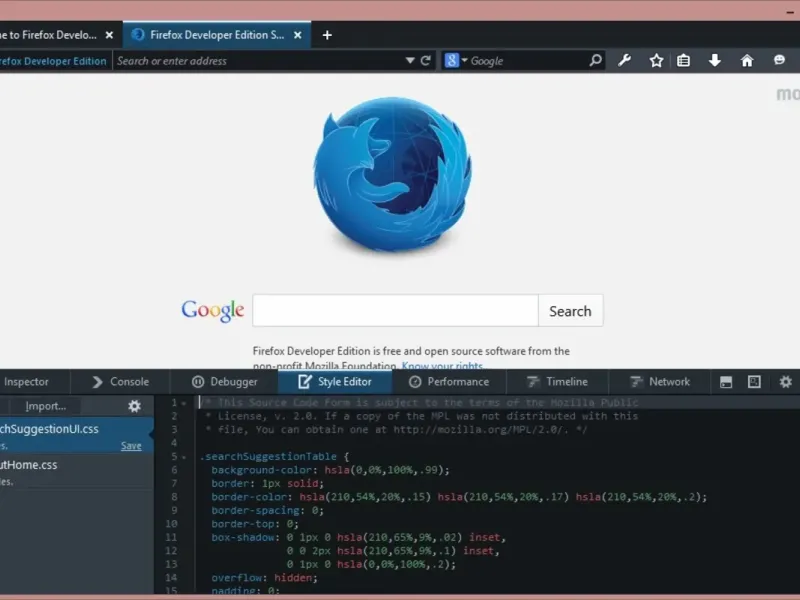Collapse comment block at line 1
This screenshot has width=800, height=600.
[x=184, y=403]
